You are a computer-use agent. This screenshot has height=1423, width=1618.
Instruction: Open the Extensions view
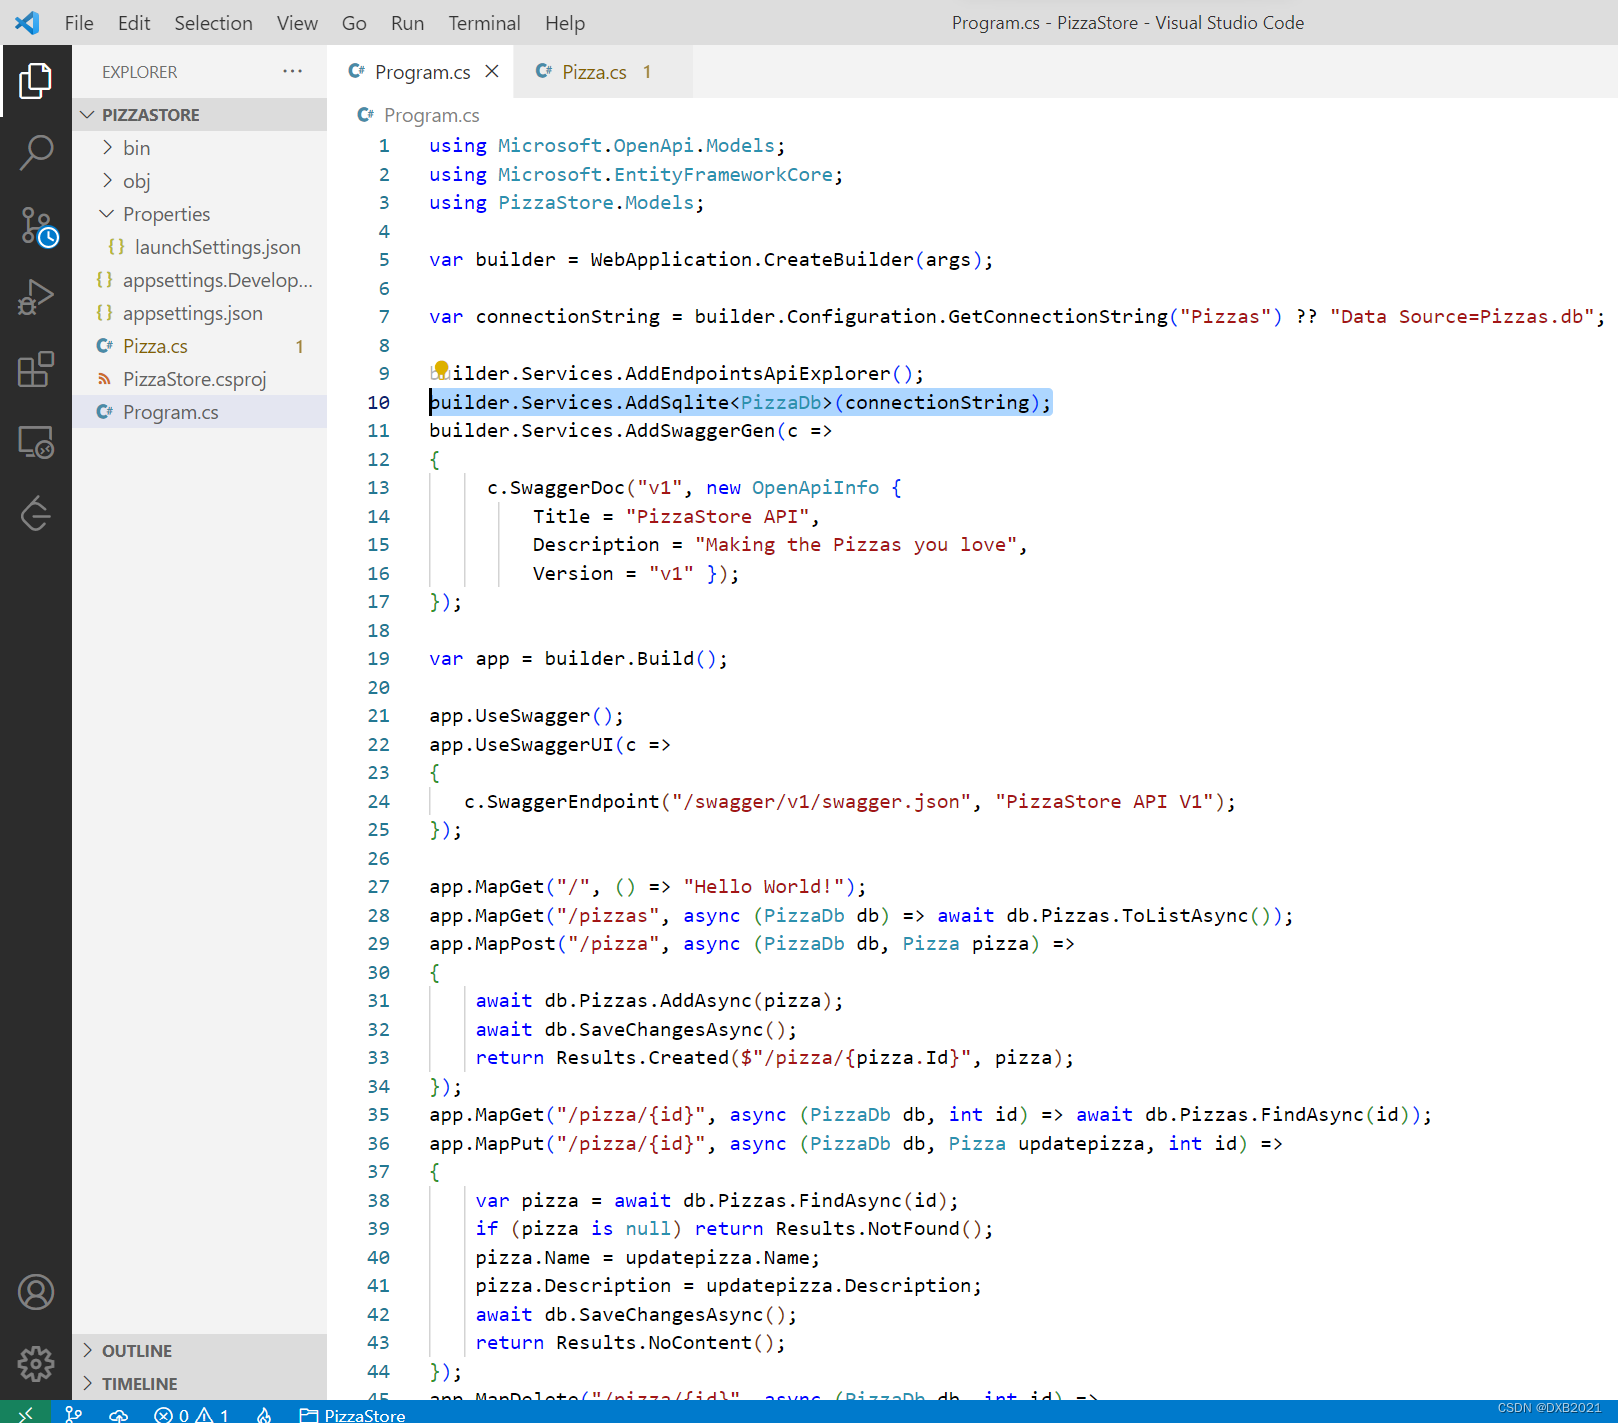click(x=36, y=369)
